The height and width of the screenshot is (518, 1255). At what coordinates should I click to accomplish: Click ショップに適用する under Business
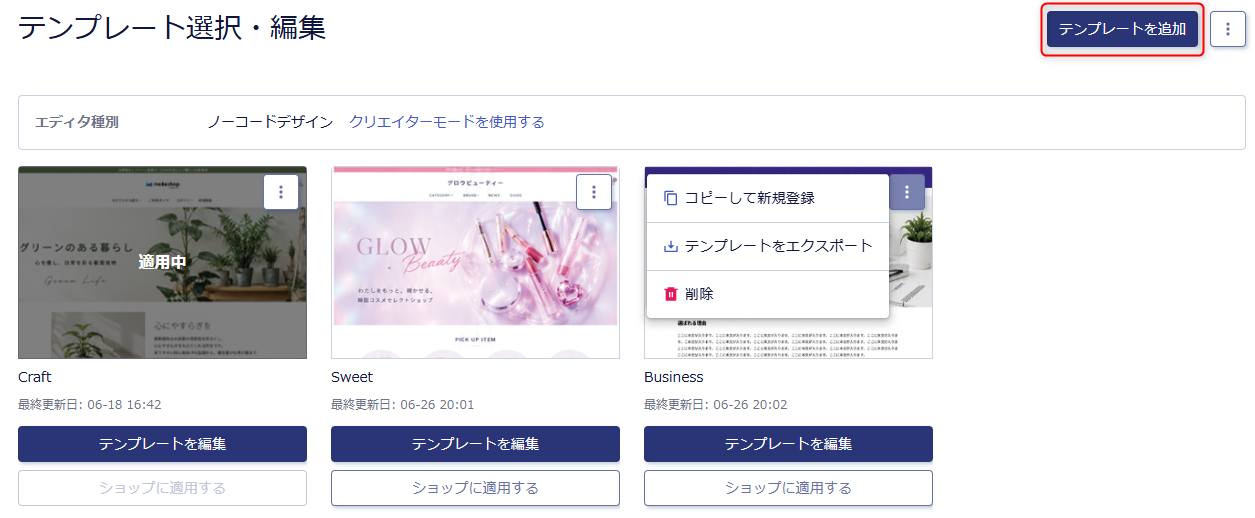[788, 488]
